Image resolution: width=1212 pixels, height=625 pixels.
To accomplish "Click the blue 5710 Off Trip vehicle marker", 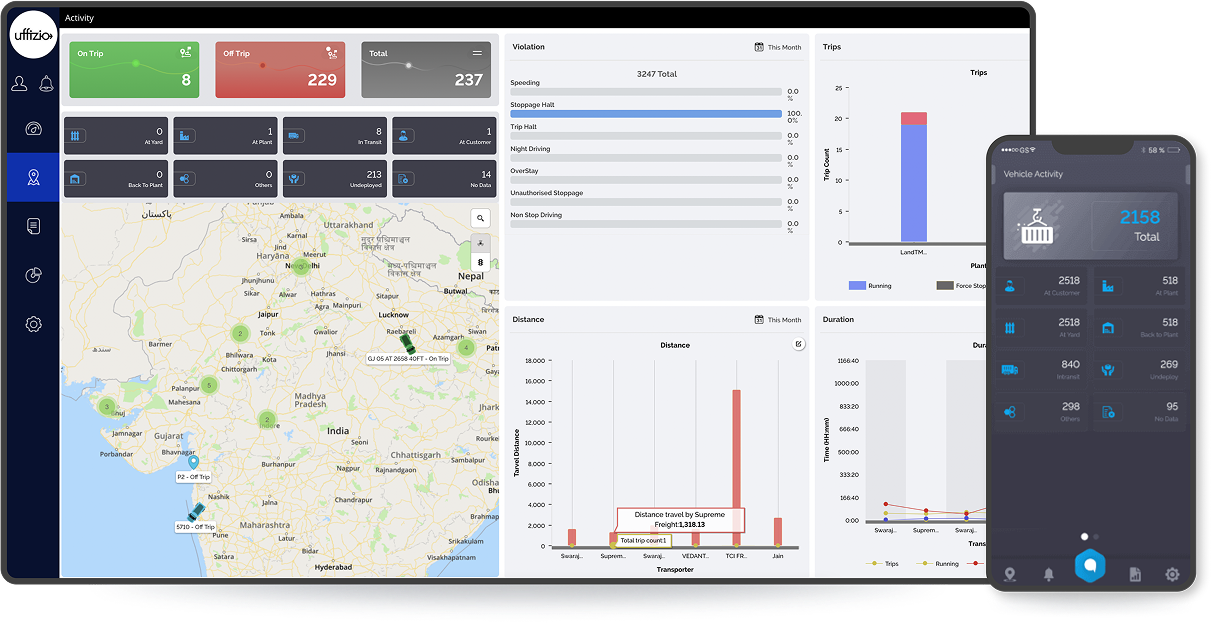I will (195, 514).
